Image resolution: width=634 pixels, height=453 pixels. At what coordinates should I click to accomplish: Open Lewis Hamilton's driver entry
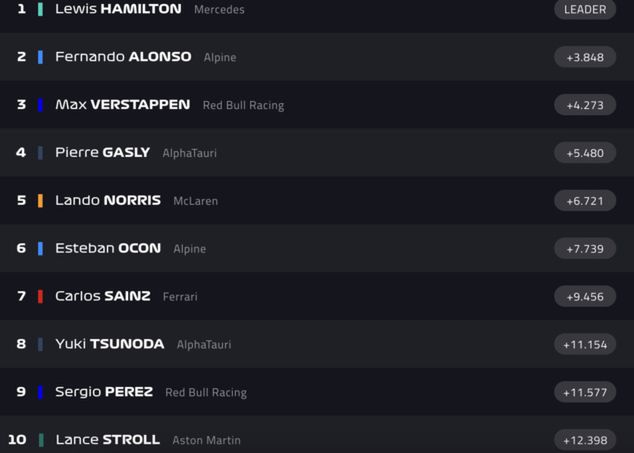(118, 9)
